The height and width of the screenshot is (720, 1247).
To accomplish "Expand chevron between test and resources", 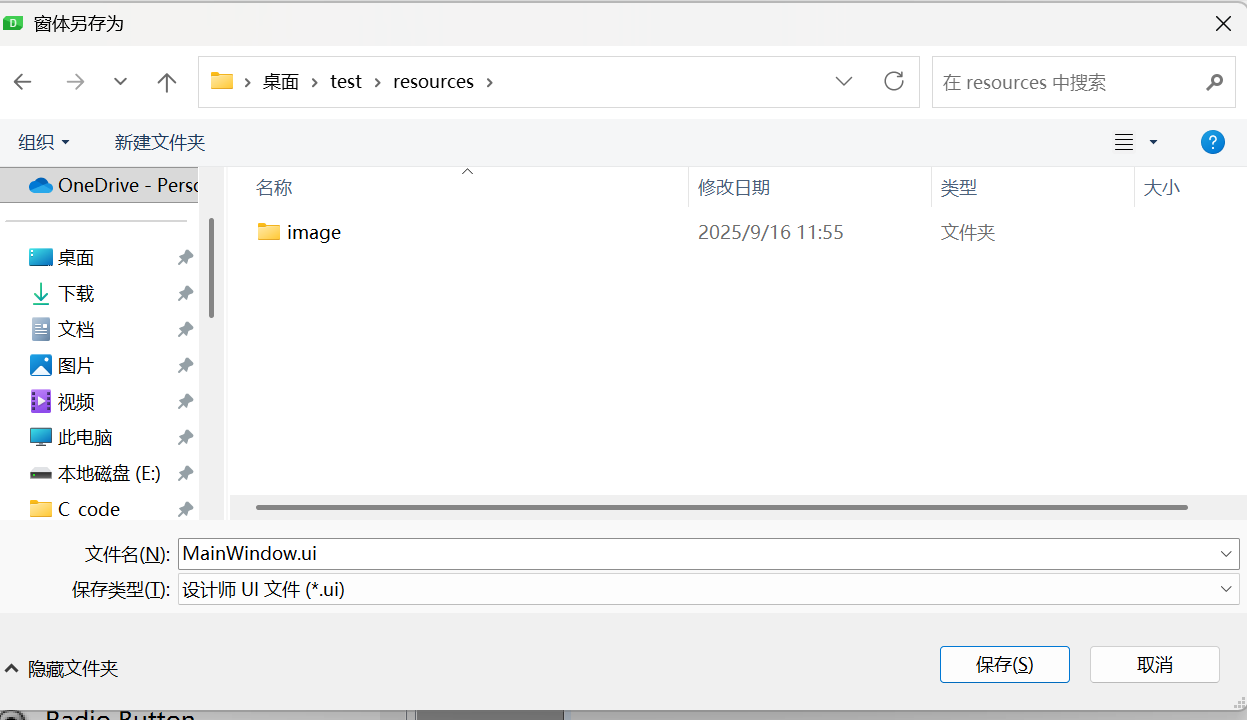I will pos(378,82).
